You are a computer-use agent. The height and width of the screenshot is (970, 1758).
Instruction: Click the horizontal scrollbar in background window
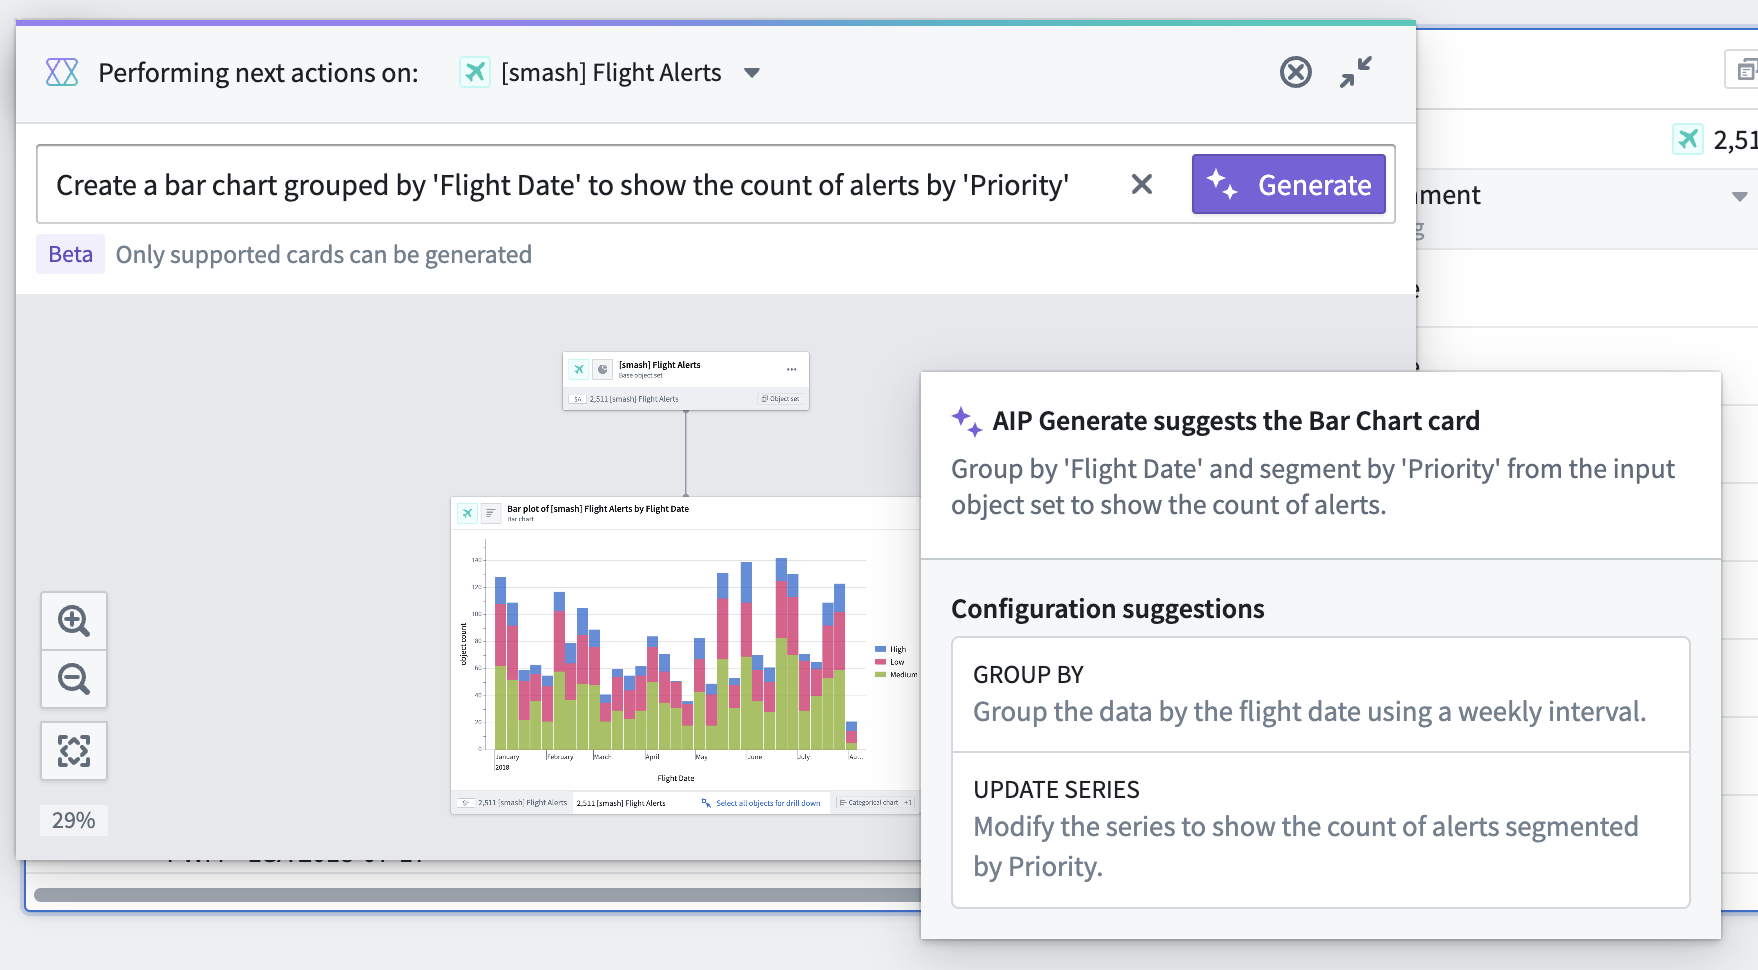click(478, 895)
